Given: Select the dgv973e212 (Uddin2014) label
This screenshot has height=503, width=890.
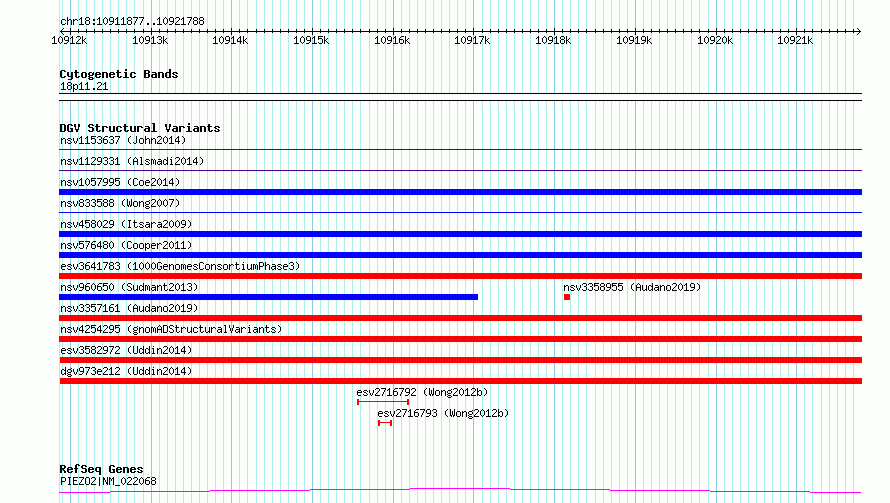Looking at the screenshot, I should click(126, 371).
